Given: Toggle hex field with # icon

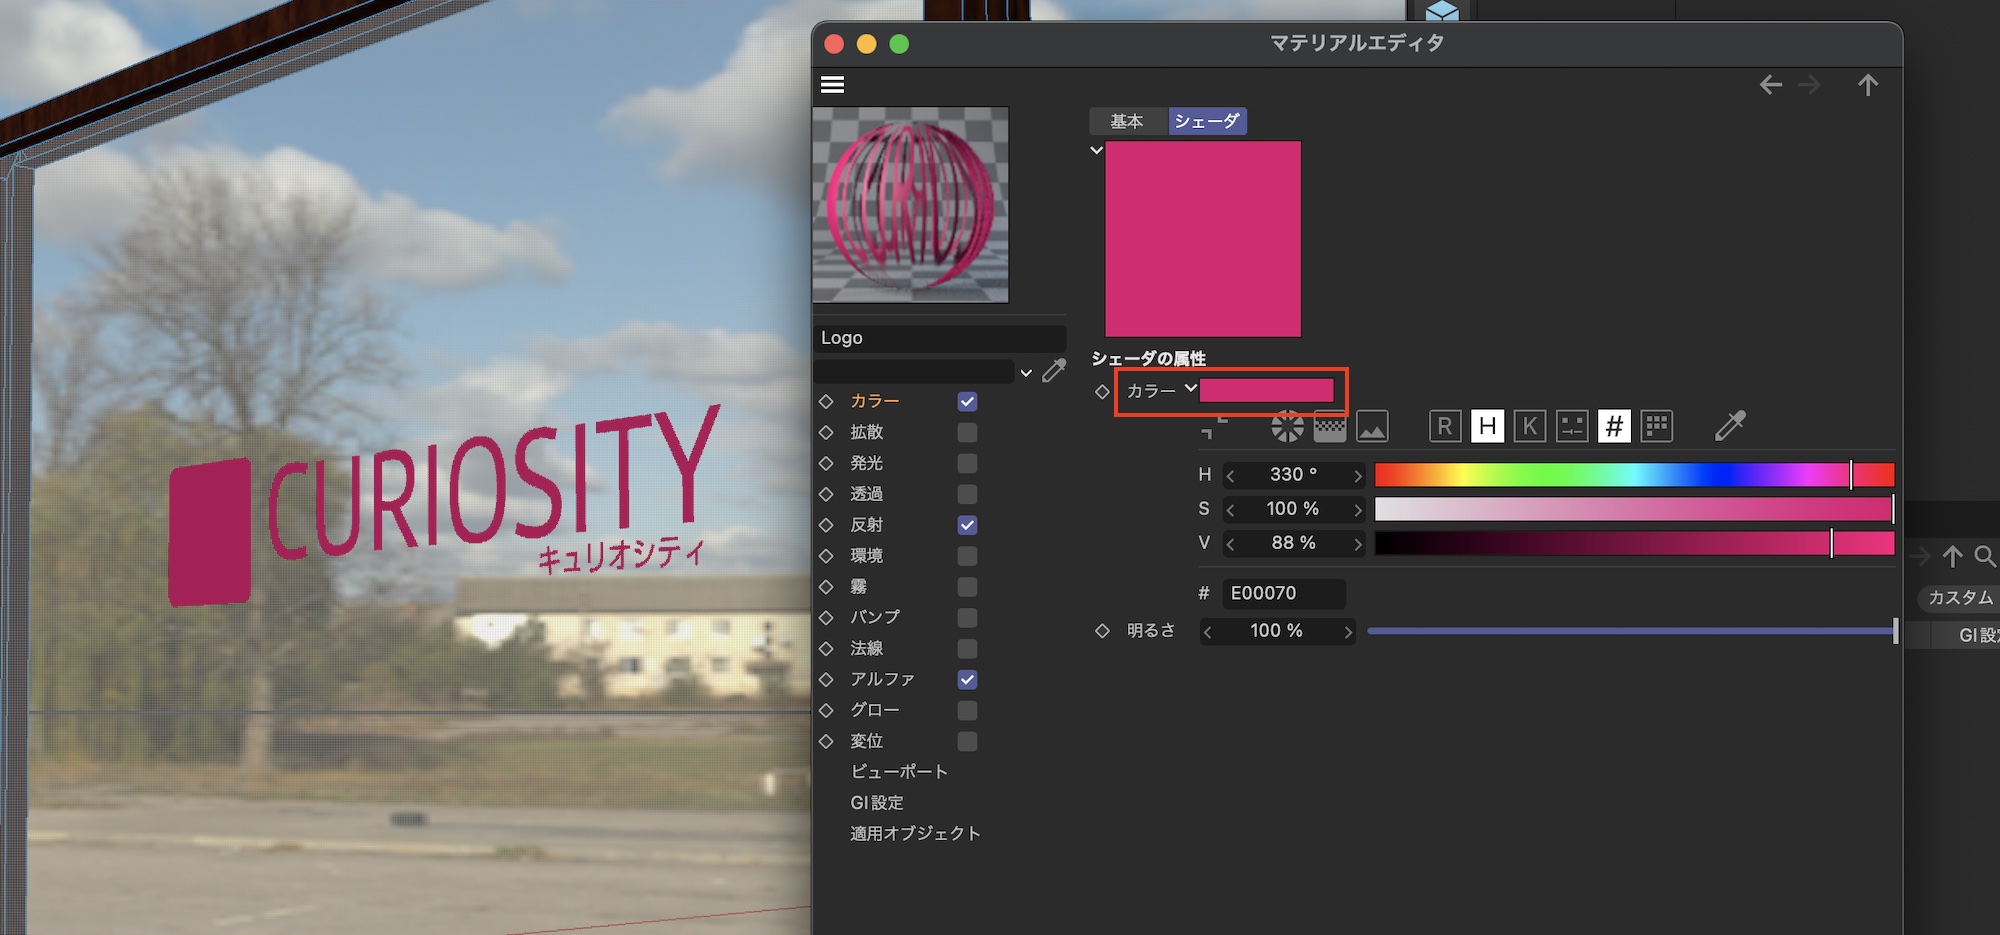Looking at the screenshot, I should (1614, 427).
